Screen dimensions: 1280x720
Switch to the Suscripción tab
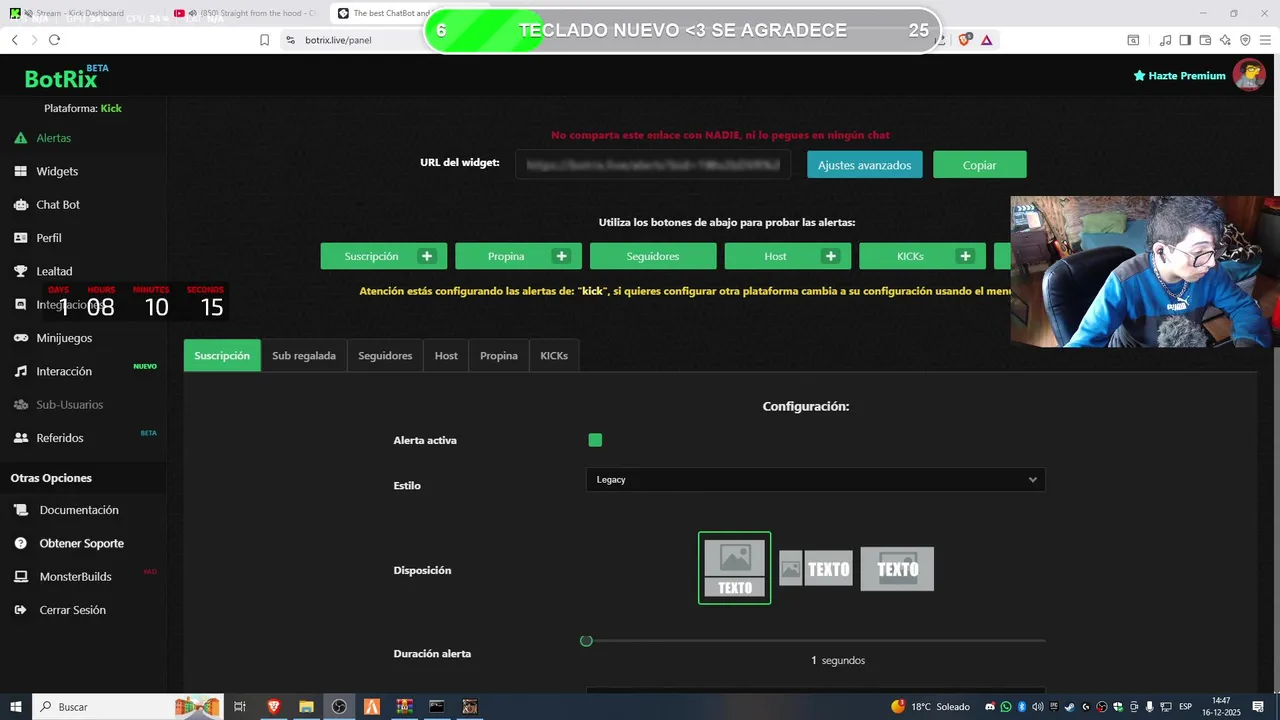click(x=222, y=355)
